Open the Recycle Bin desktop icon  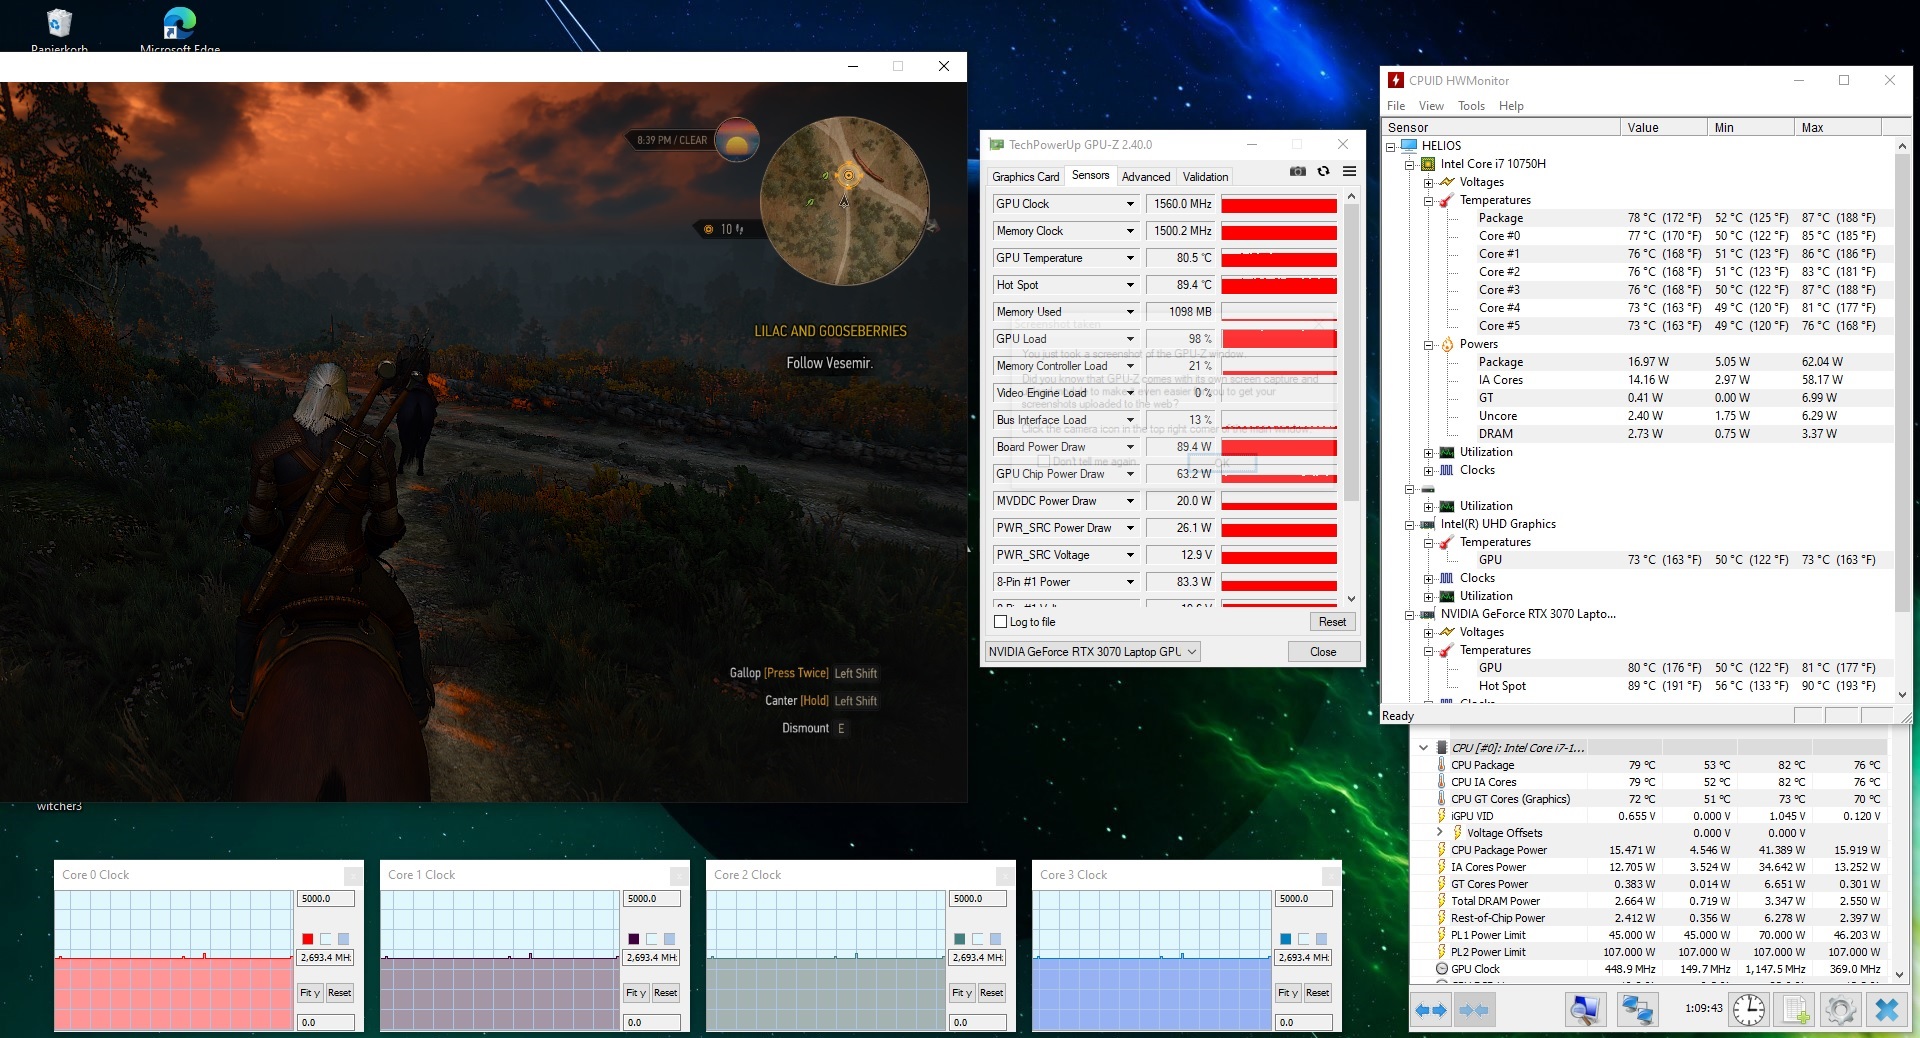pos(59,24)
